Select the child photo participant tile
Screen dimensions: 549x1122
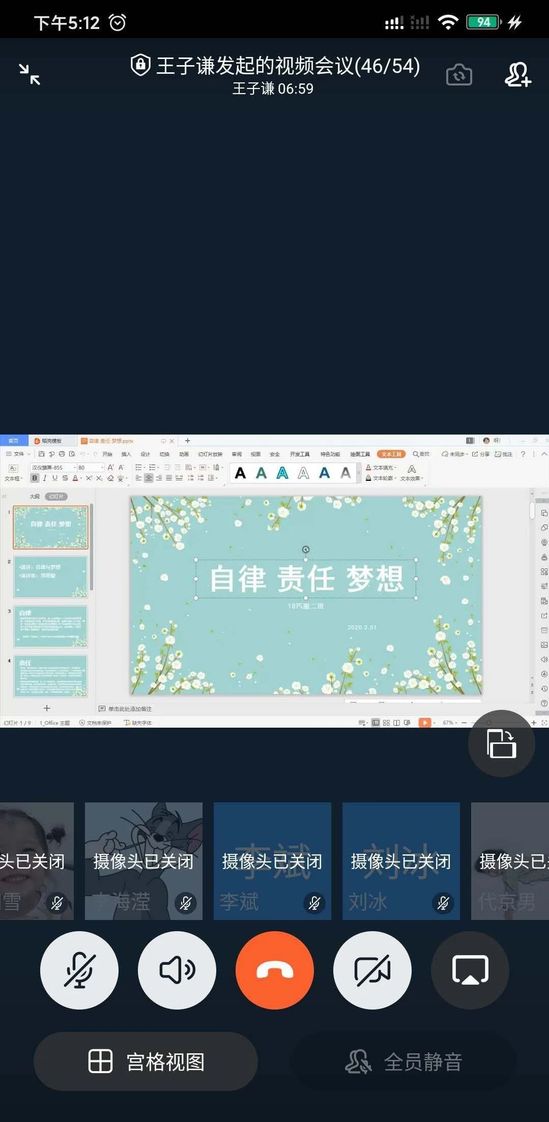[37, 861]
